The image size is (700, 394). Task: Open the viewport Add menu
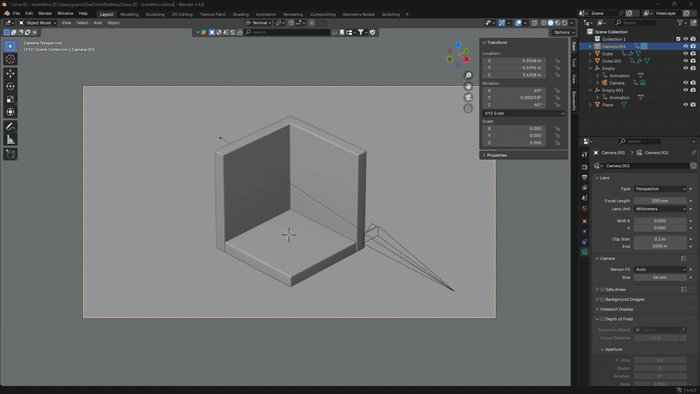[97, 23]
